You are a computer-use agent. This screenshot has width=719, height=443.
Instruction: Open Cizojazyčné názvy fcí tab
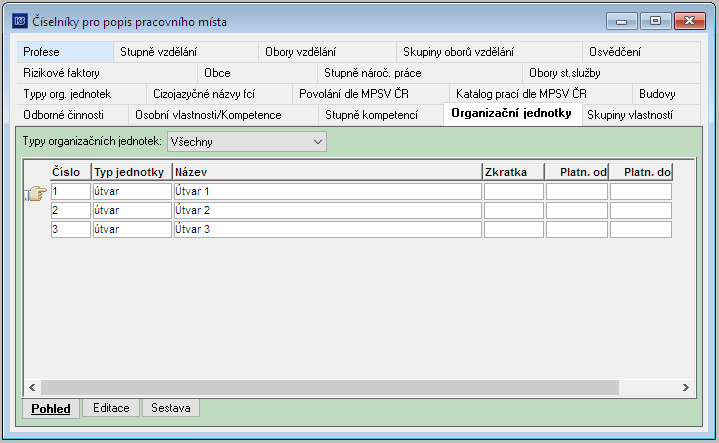219,94
